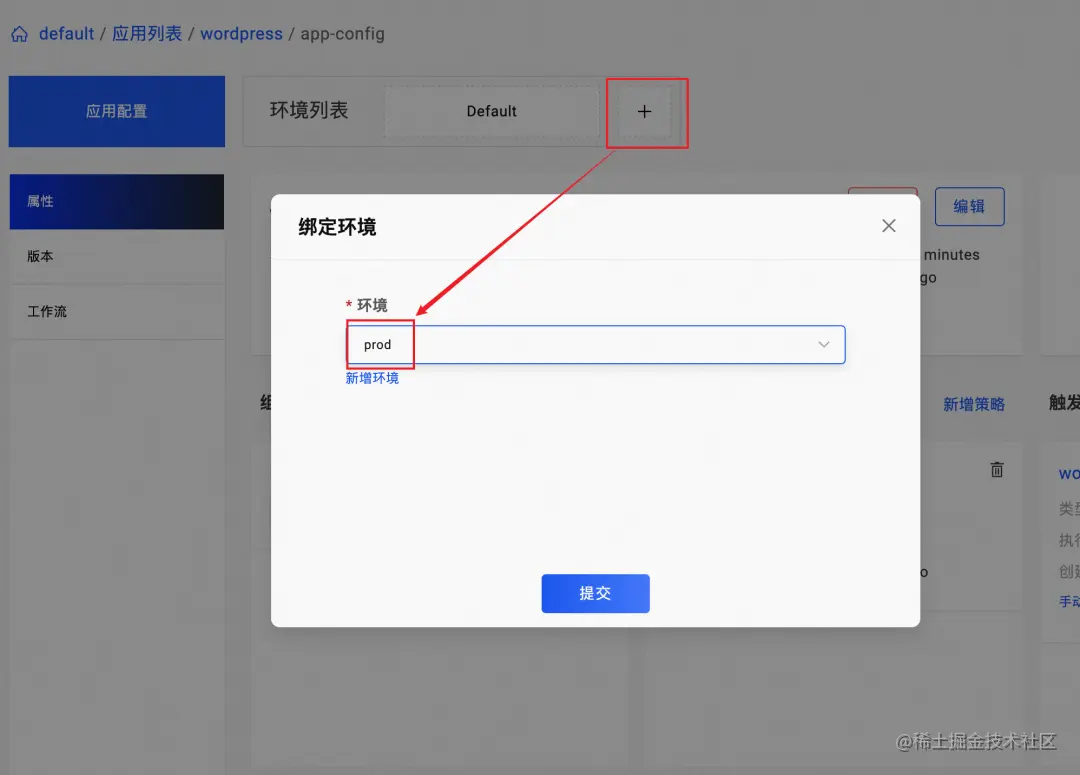The height and width of the screenshot is (775, 1080).
Task: Click the plus icon to add environment
Action: tap(644, 111)
